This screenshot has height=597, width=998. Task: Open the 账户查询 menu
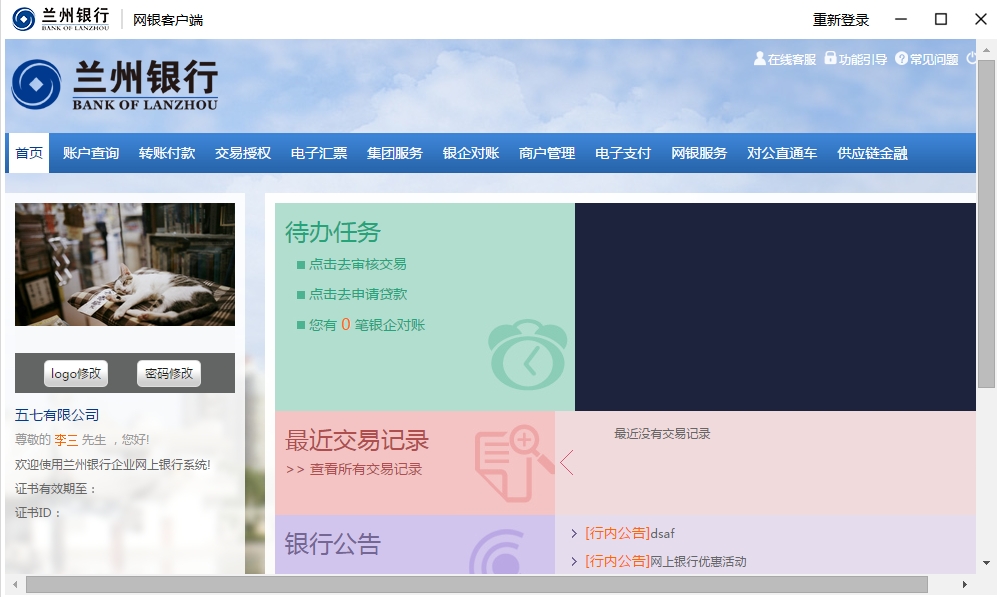click(x=91, y=153)
